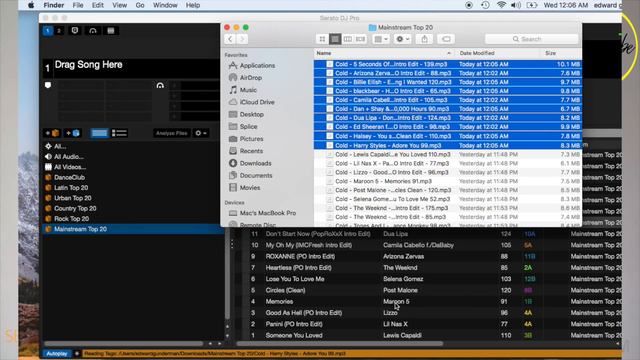Add a new crate in Serato
This screenshot has height=360, width=640.
coord(52,133)
